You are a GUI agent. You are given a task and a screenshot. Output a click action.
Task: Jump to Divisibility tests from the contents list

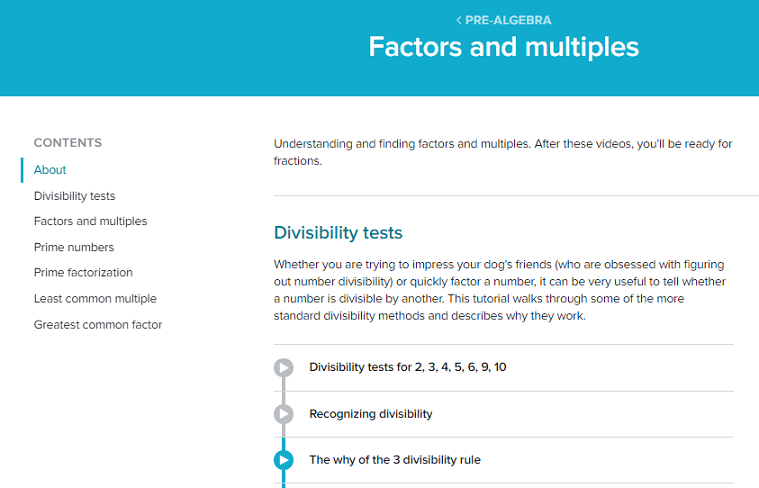point(74,196)
